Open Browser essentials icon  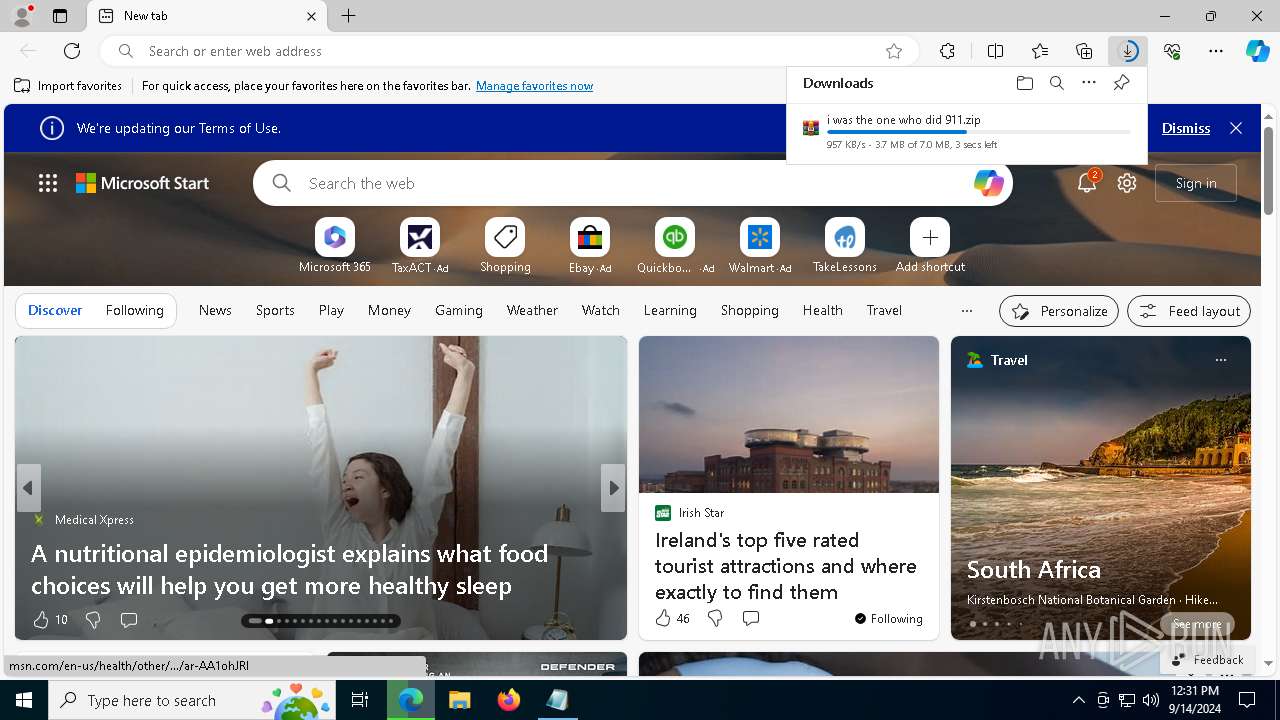pyautogui.click(x=1172, y=51)
